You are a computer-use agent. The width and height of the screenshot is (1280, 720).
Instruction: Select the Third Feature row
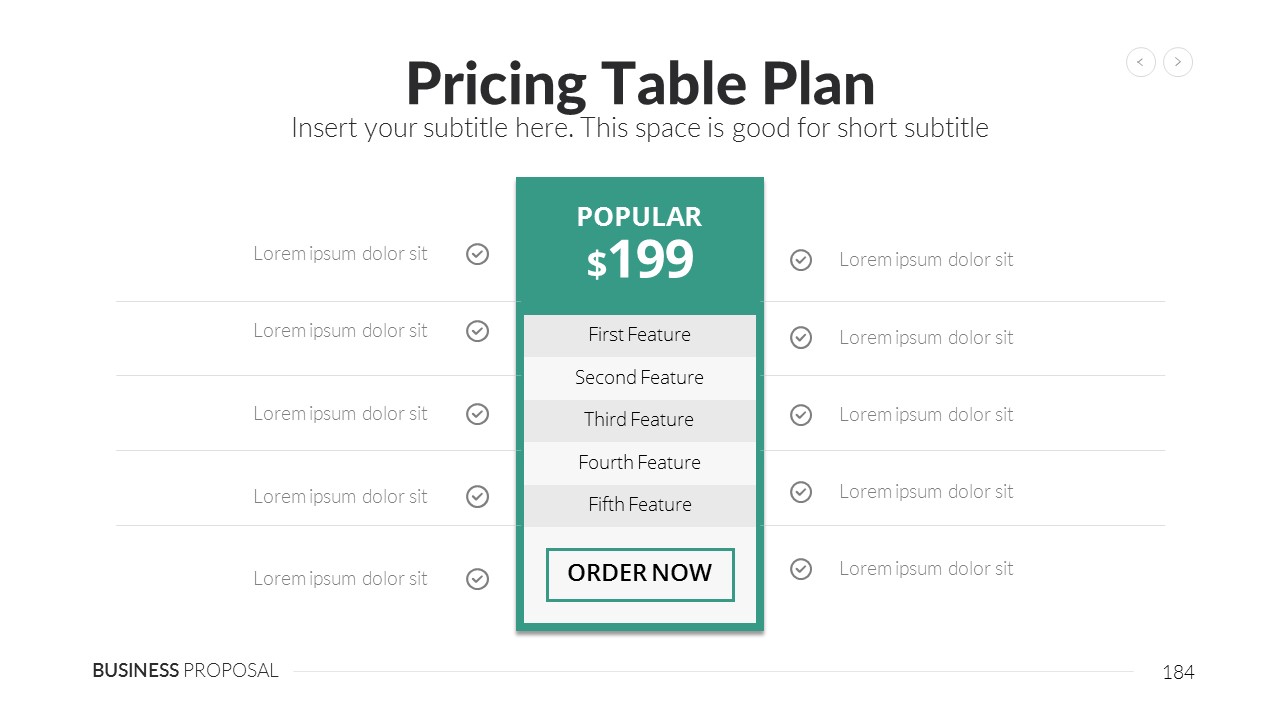(640, 420)
